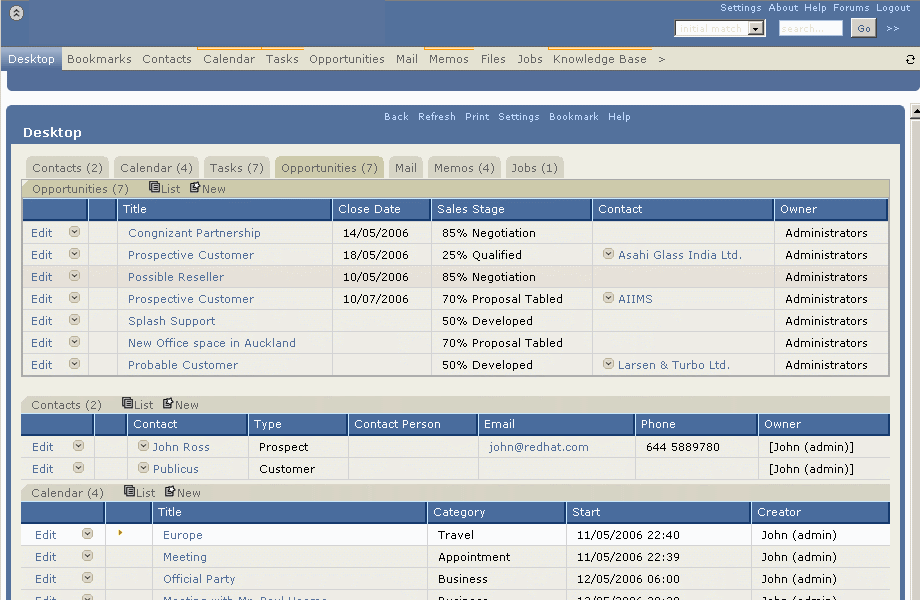Select the 644 5889780 phone number
920x600 pixels.
pyautogui.click(x=682, y=447)
